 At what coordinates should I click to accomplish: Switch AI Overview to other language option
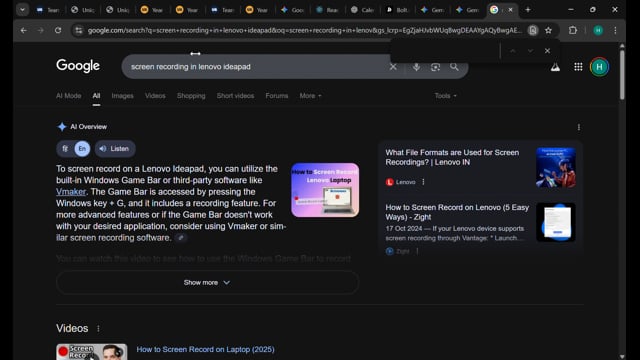(65, 149)
